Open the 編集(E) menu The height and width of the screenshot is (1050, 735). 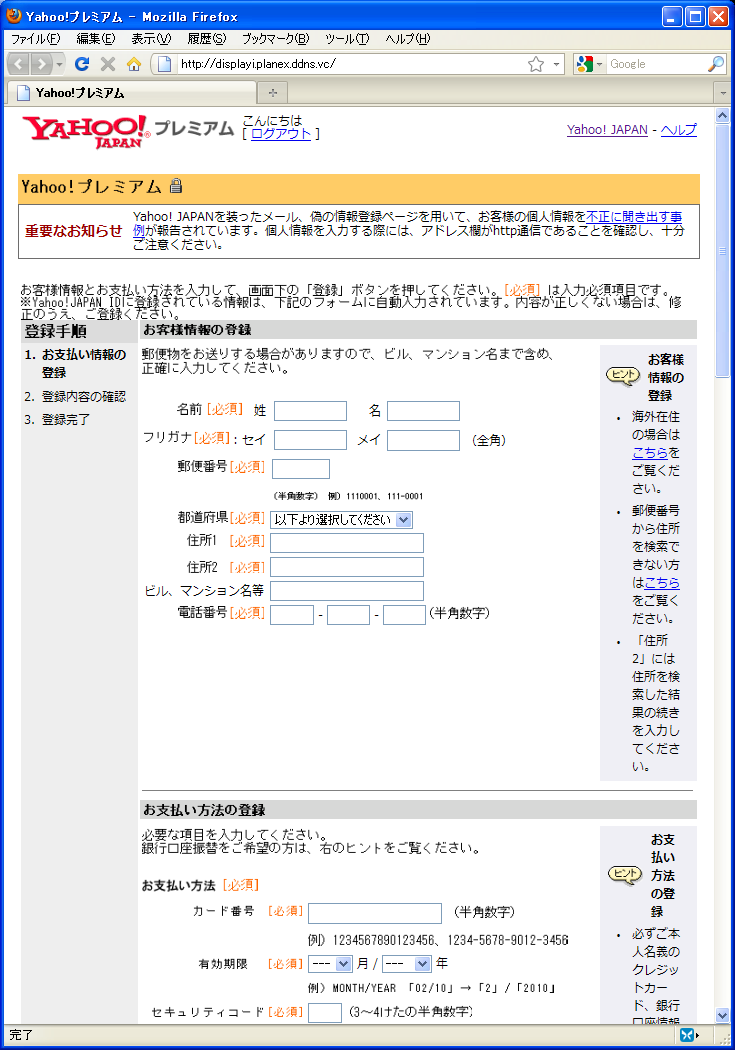click(96, 39)
